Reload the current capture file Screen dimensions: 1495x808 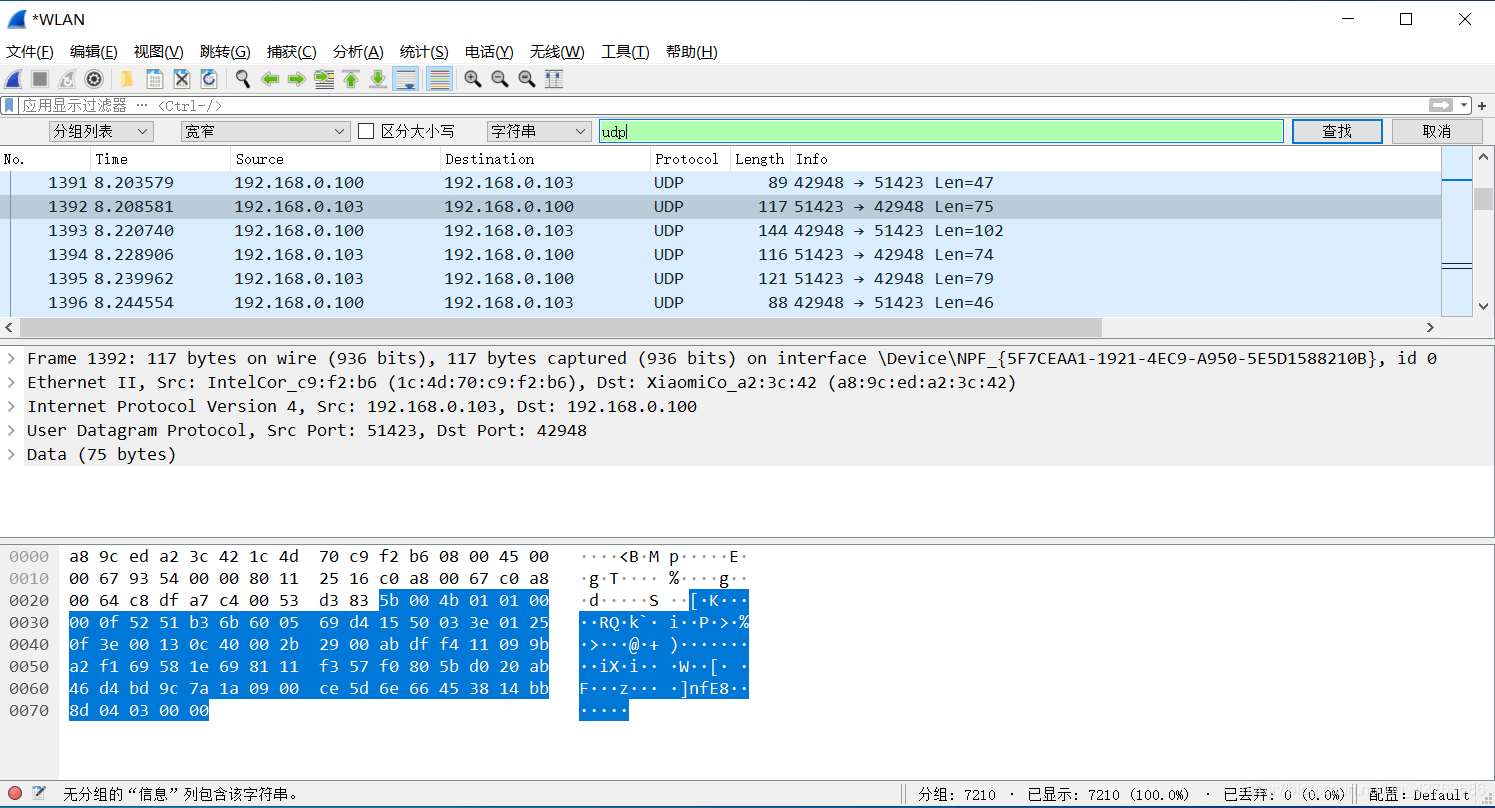coord(209,79)
